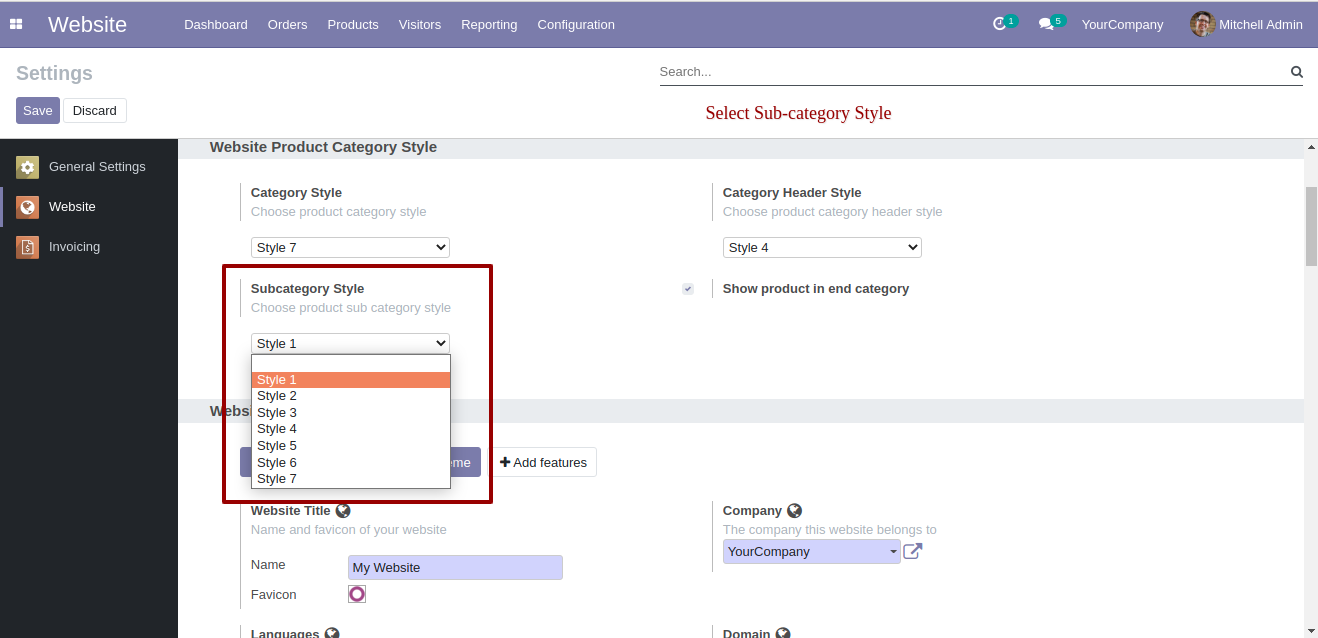Image resolution: width=1318 pixels, height=638 pixels.
Task: Choose Style 4 in subcategory list
Action: (x=351, y=429)
